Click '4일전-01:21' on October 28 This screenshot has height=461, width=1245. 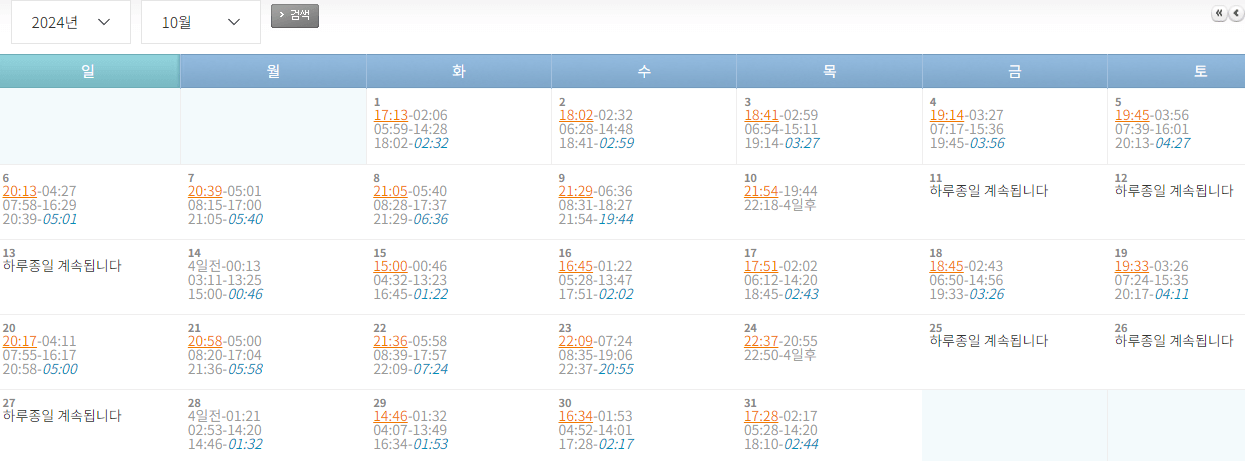pyautogui.click(x=225, y=417)
